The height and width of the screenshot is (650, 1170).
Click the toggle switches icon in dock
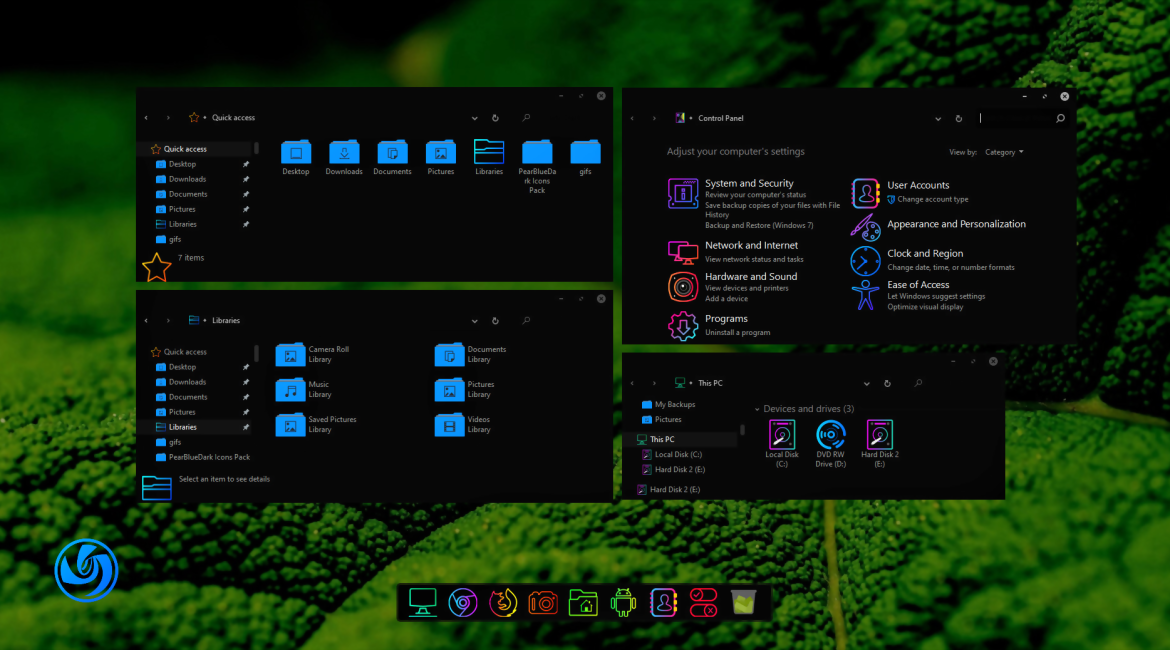tap(703, 602)
